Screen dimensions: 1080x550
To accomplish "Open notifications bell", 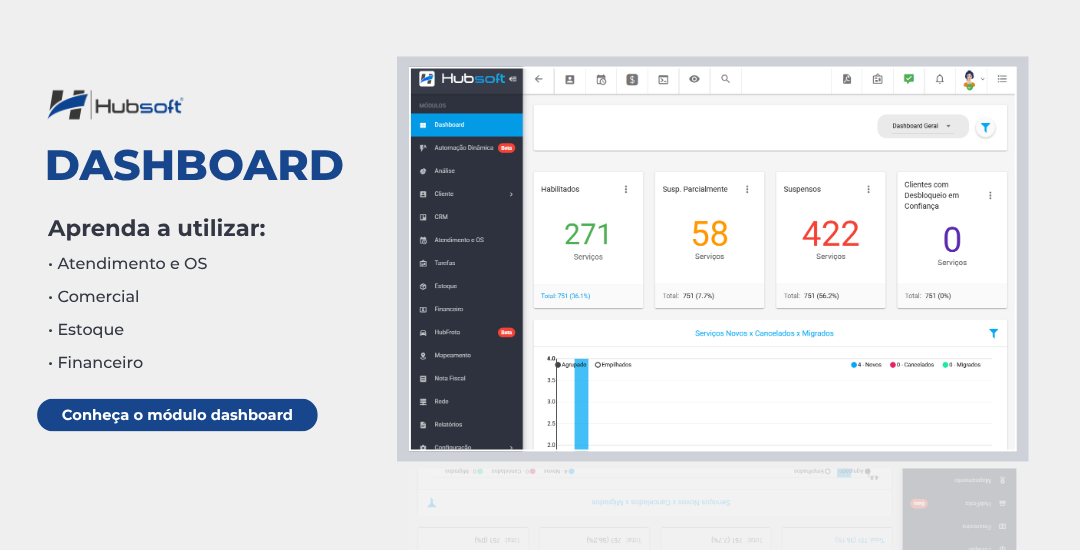I will (939, 79).
